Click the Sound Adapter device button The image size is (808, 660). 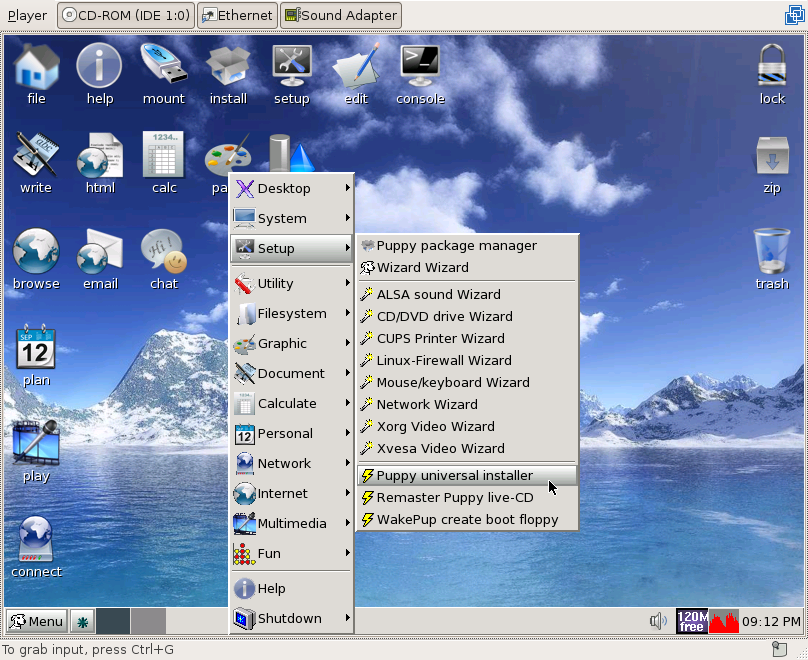tap(341, 15)
